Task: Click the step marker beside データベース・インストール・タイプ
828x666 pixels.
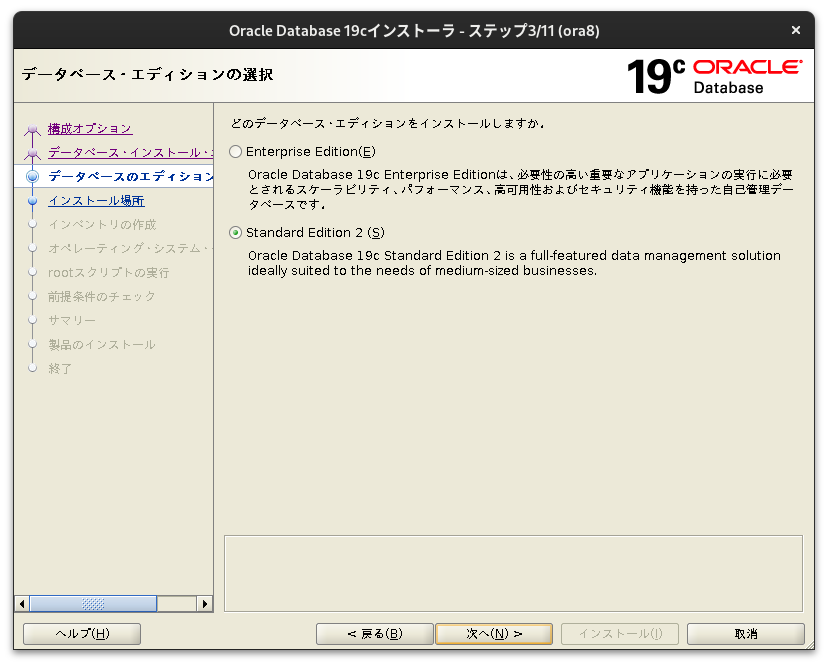Action: pos(33,152)
